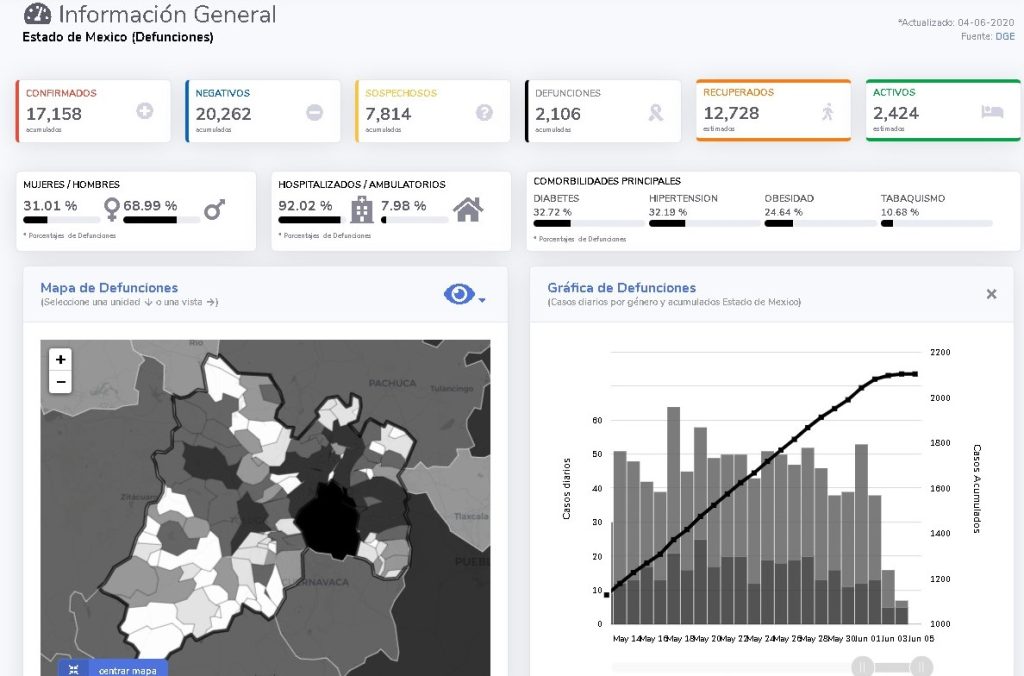Click the dashboard gauge icon beside Información General

pyautogui.click(x=37, y=15)
